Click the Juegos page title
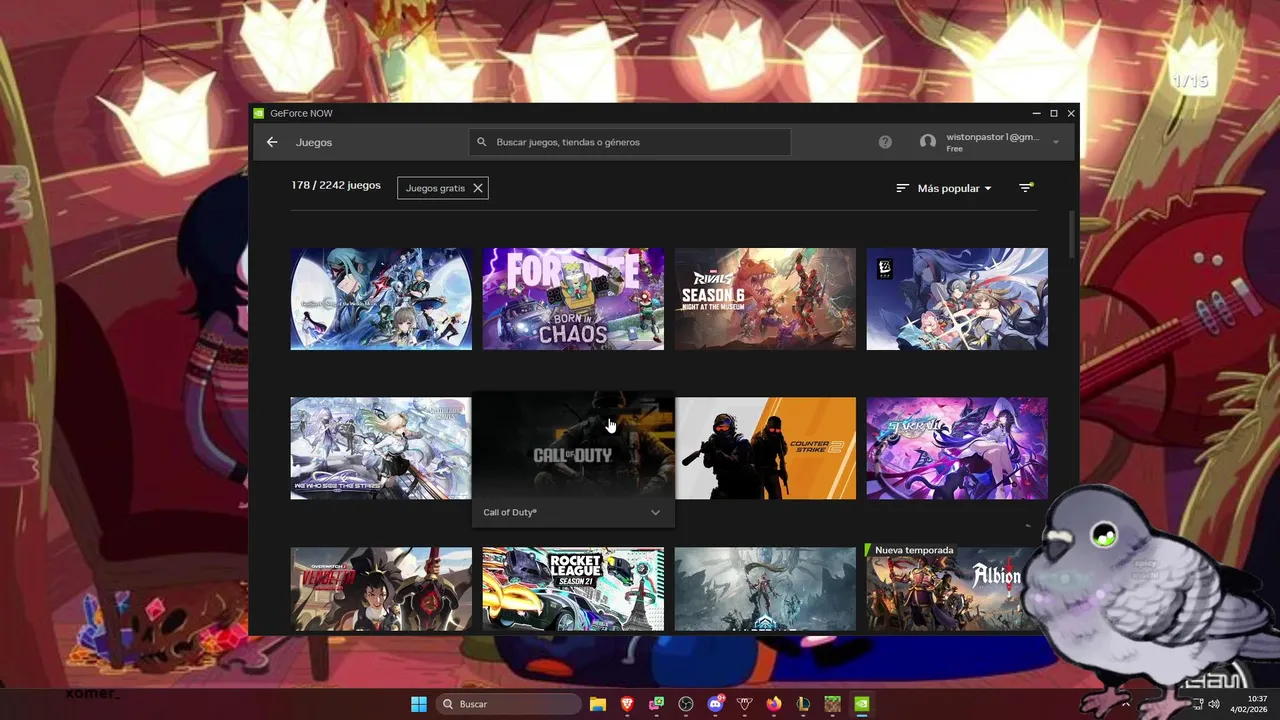Screen dimensions: 1280x720 [314, 142]
